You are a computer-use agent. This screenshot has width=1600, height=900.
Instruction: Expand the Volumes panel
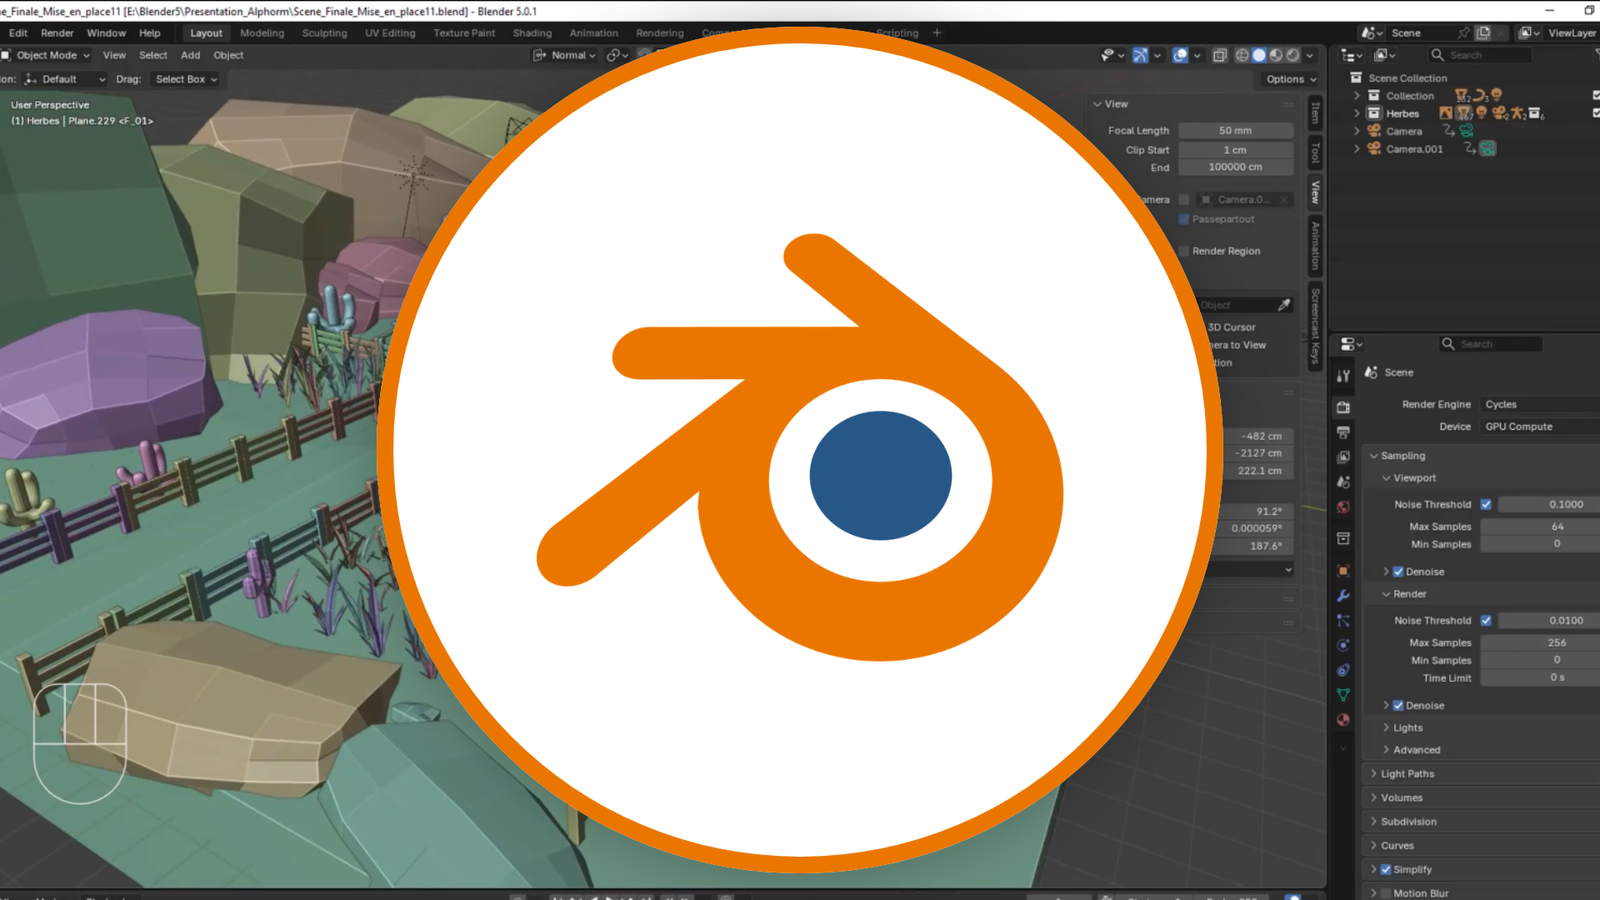1374,798
